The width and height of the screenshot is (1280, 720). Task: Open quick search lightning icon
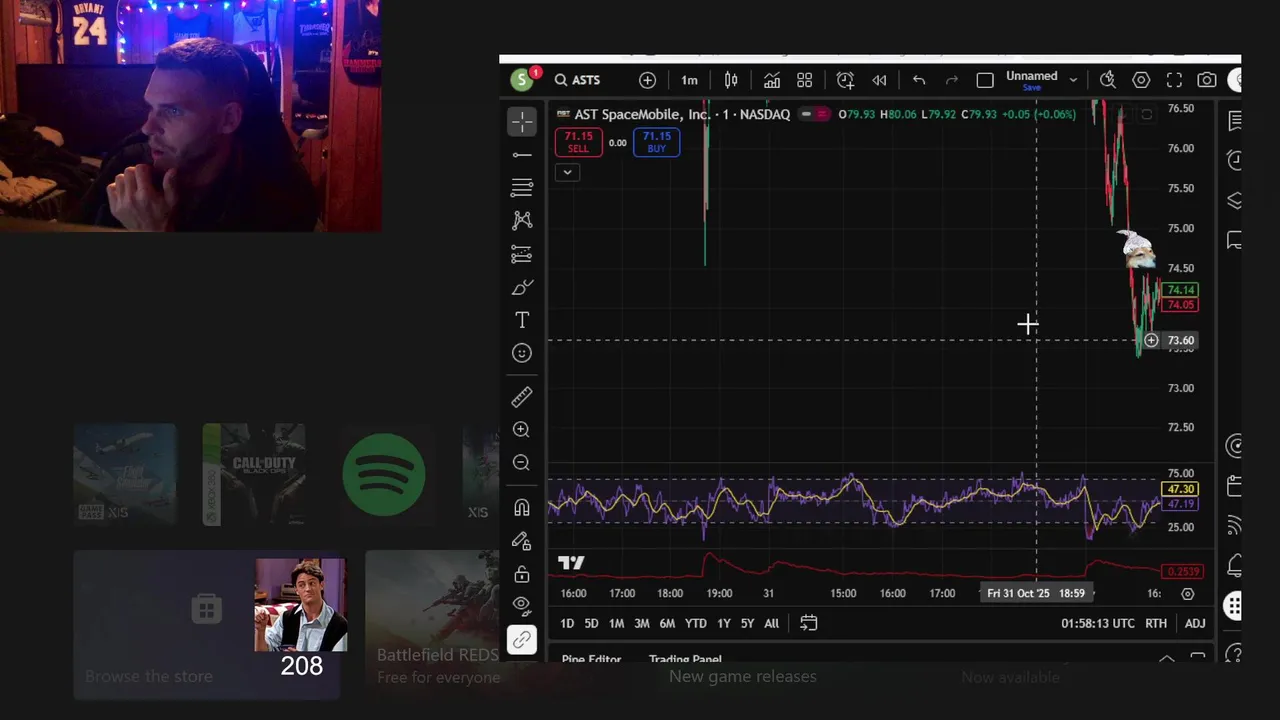click(1108, 80)
